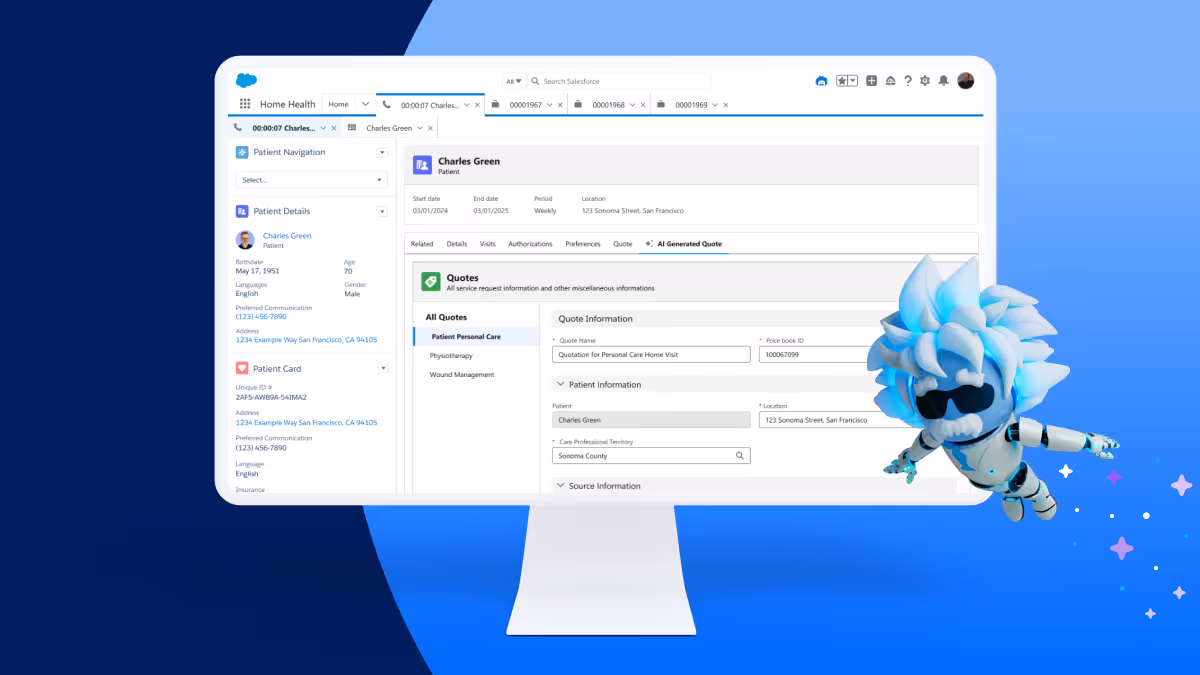The width and height of the screenshot is (1200, 675).
Task: Select the AI Generated Quote tab
Action: pyautogui.click(x=684, y=244)
